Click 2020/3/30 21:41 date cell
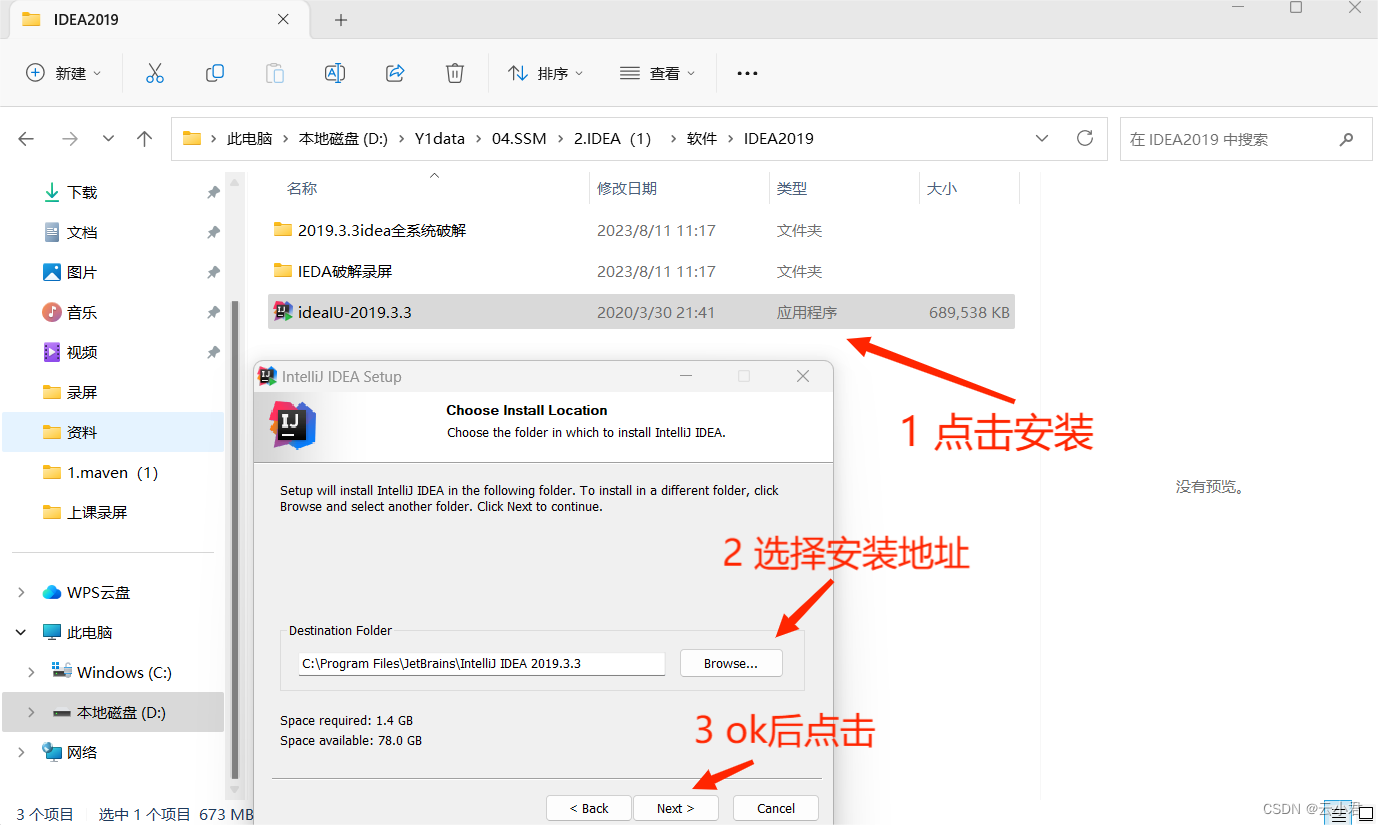 (656, 312)
